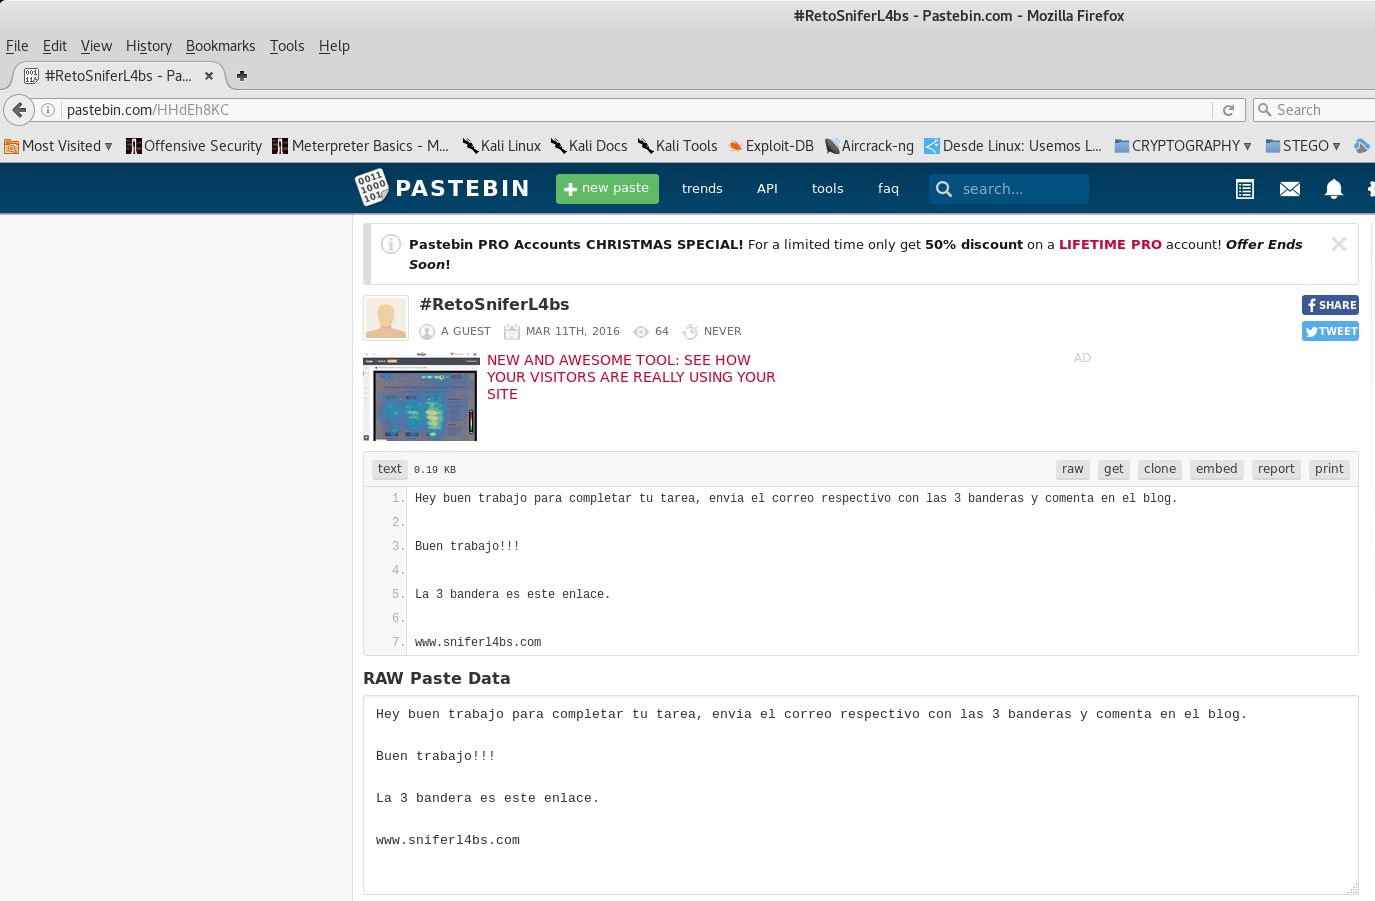
Task: Dismiss the Christmas special banner
Action: click(1338, 244)
